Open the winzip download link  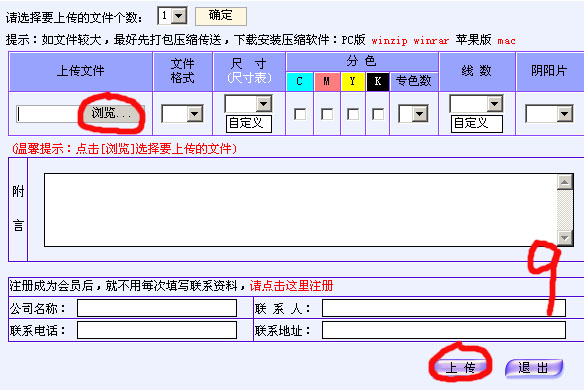click(x=389, y=40)
